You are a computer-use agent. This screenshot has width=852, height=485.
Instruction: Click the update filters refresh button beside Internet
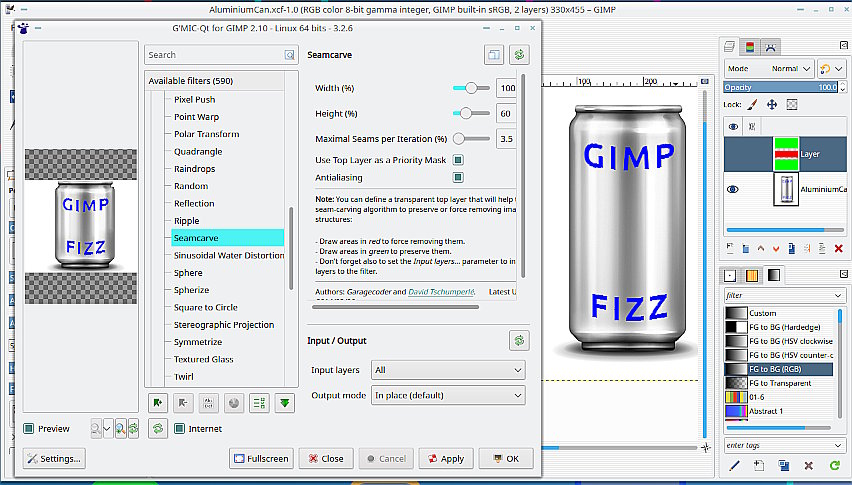point(158,429)
